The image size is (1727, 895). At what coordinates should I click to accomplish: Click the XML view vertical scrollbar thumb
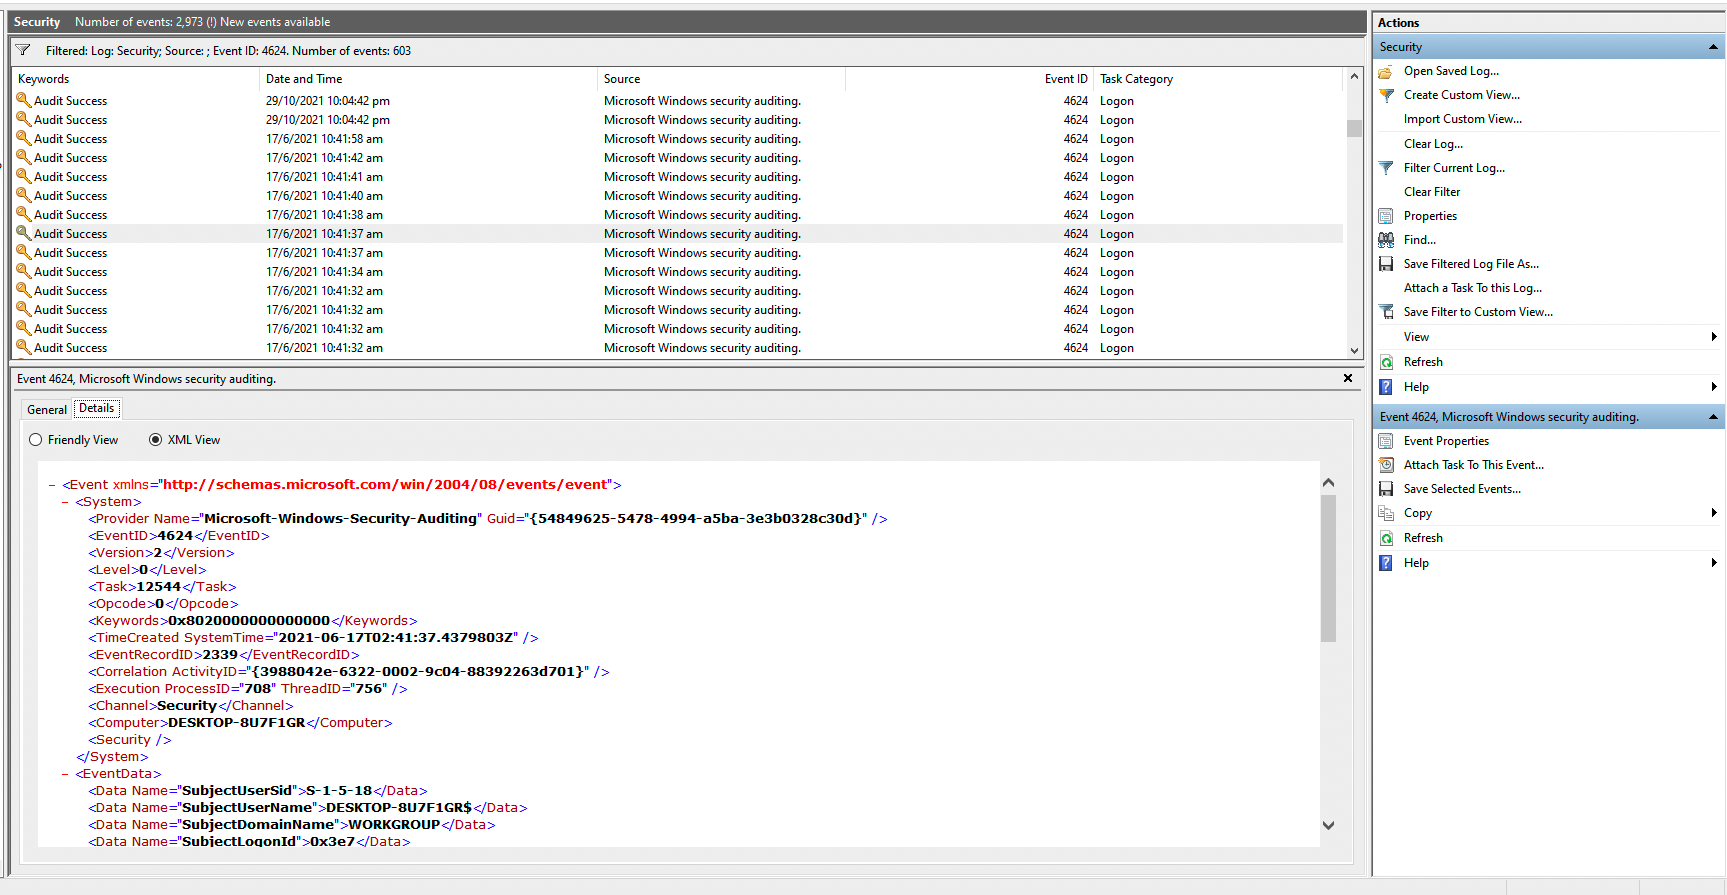pyautogui.click(x=1328, y=568)
